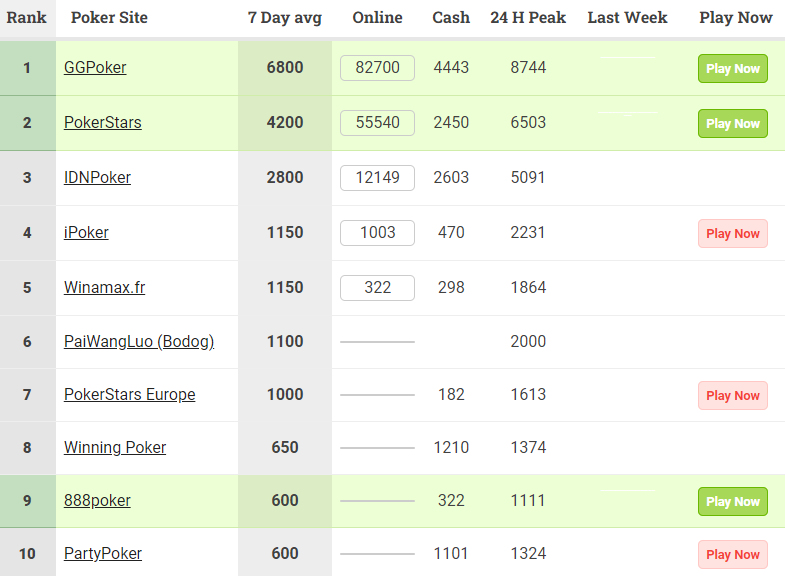The height and width of the screenshot is (576, 785).
Task: Go to the PartyPoker link
Action: 103,554
